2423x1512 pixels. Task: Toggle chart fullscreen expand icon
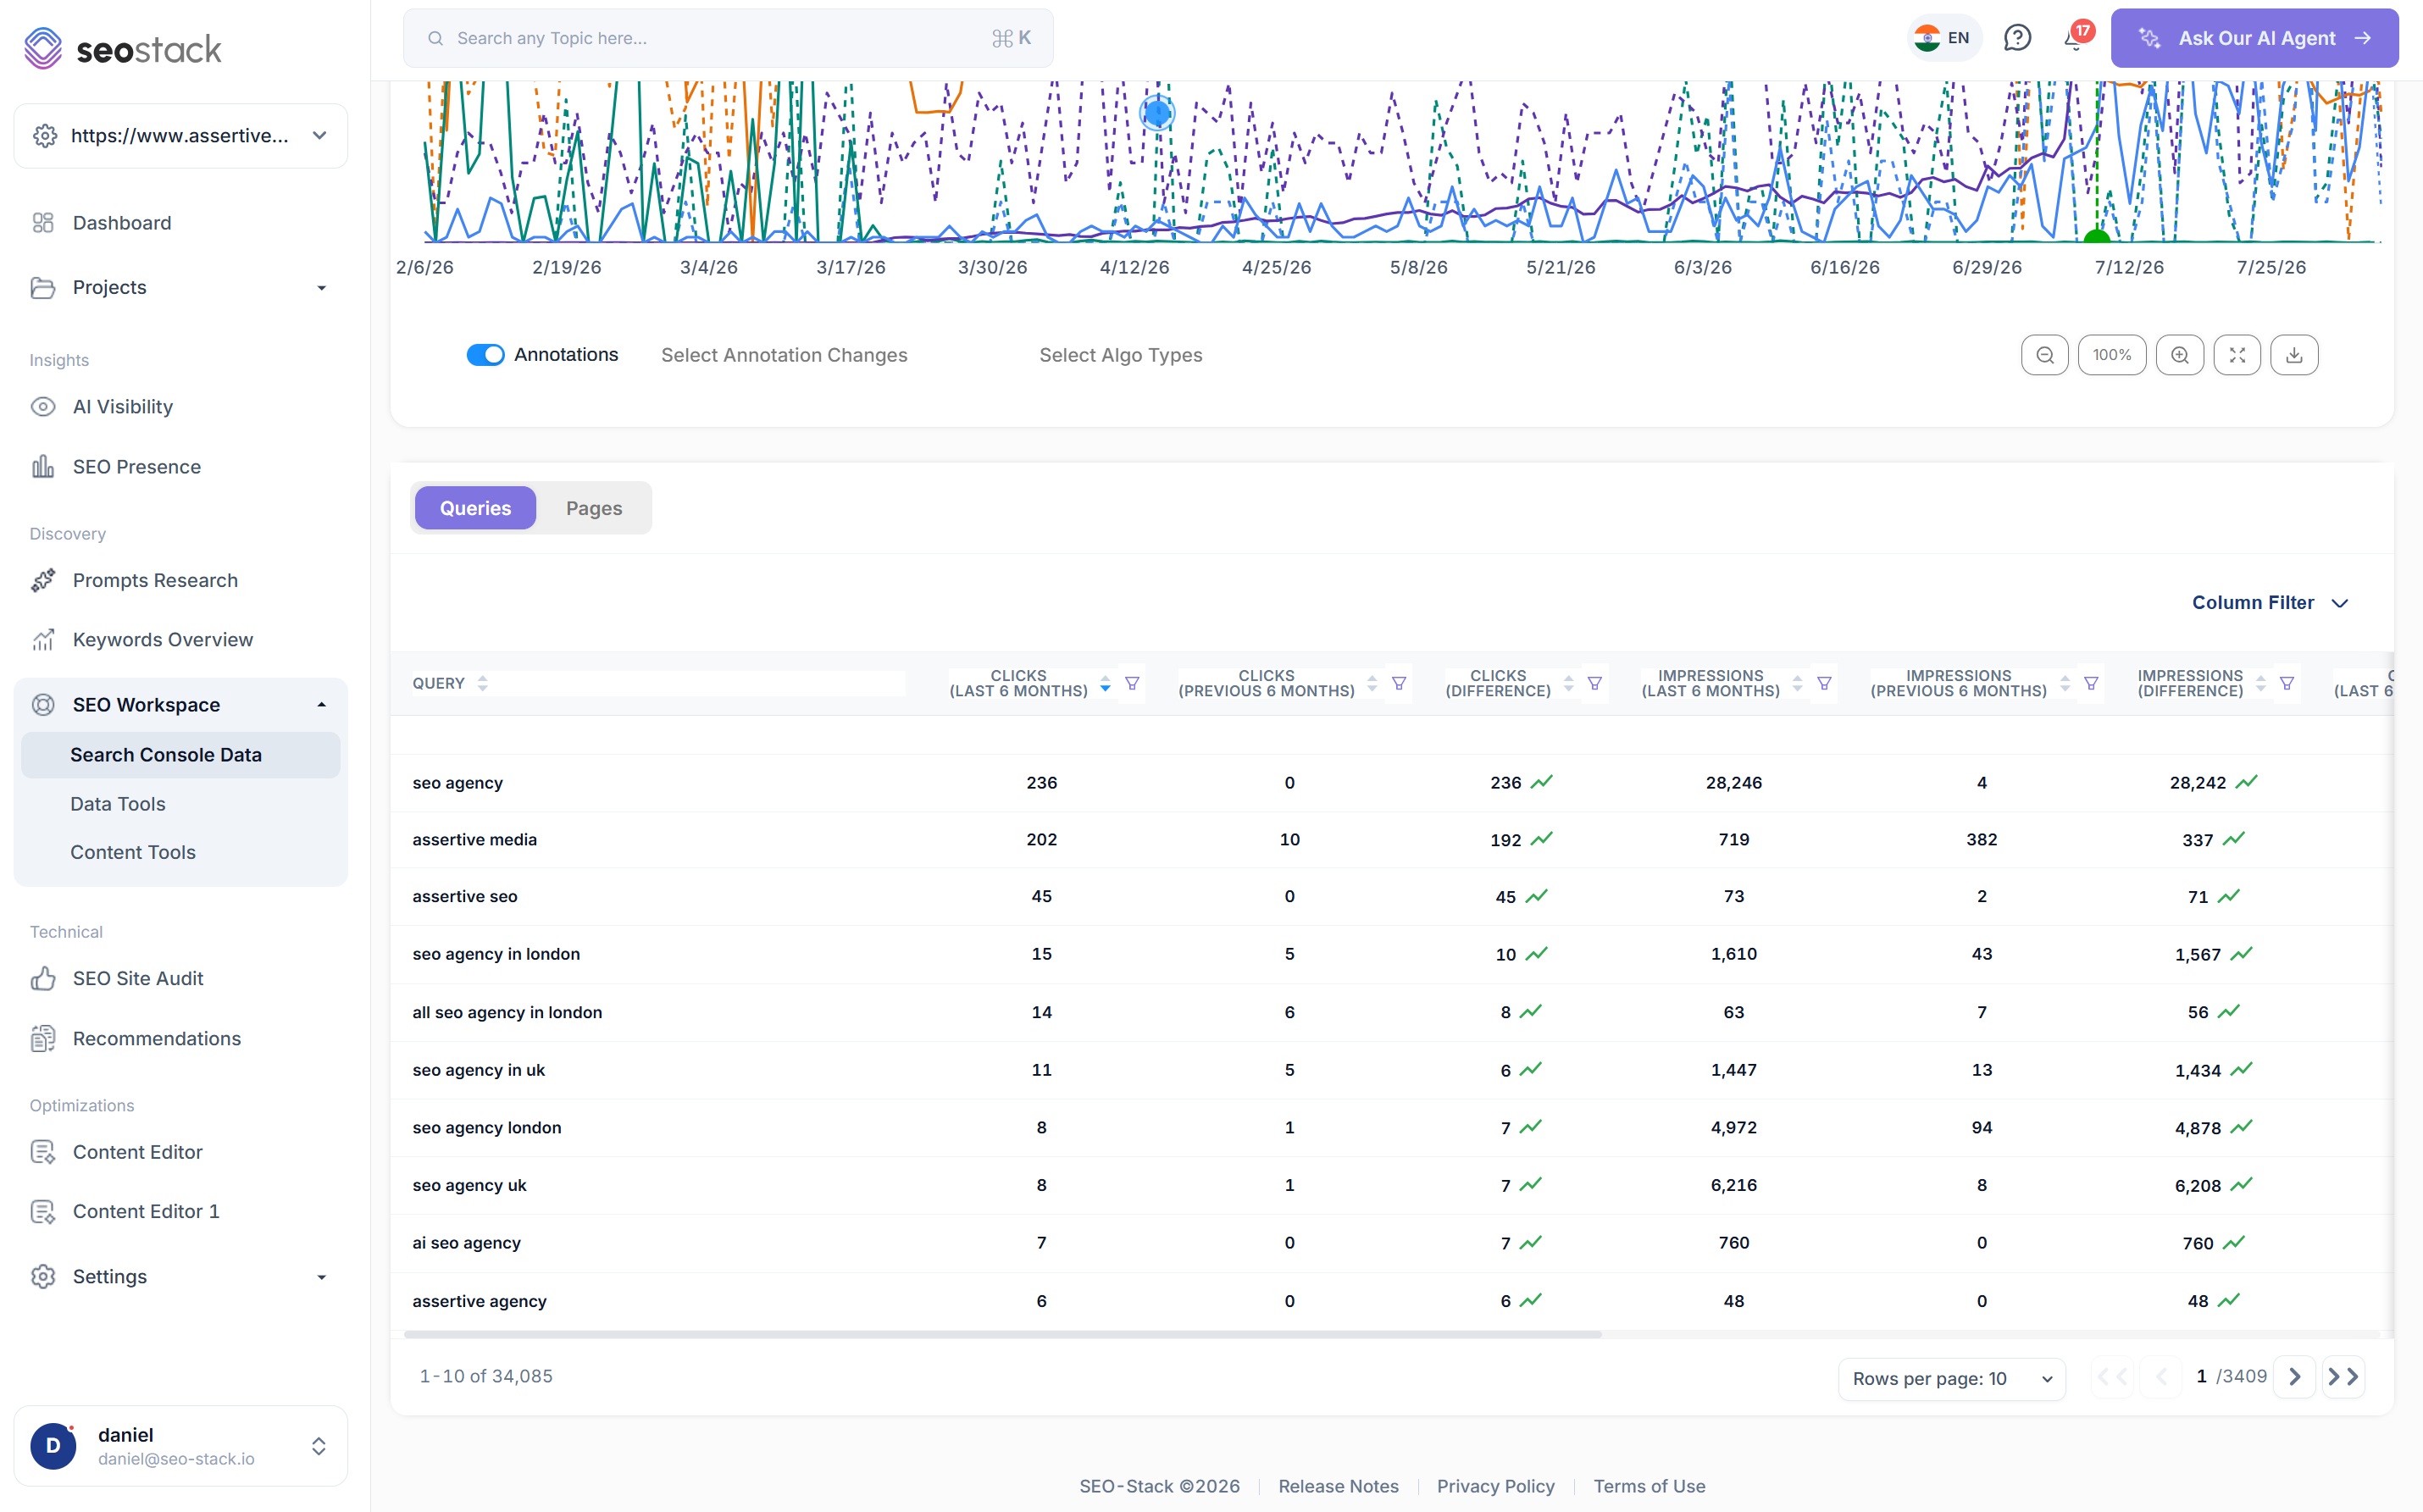pyautogui.click(x=2237, y=355)
